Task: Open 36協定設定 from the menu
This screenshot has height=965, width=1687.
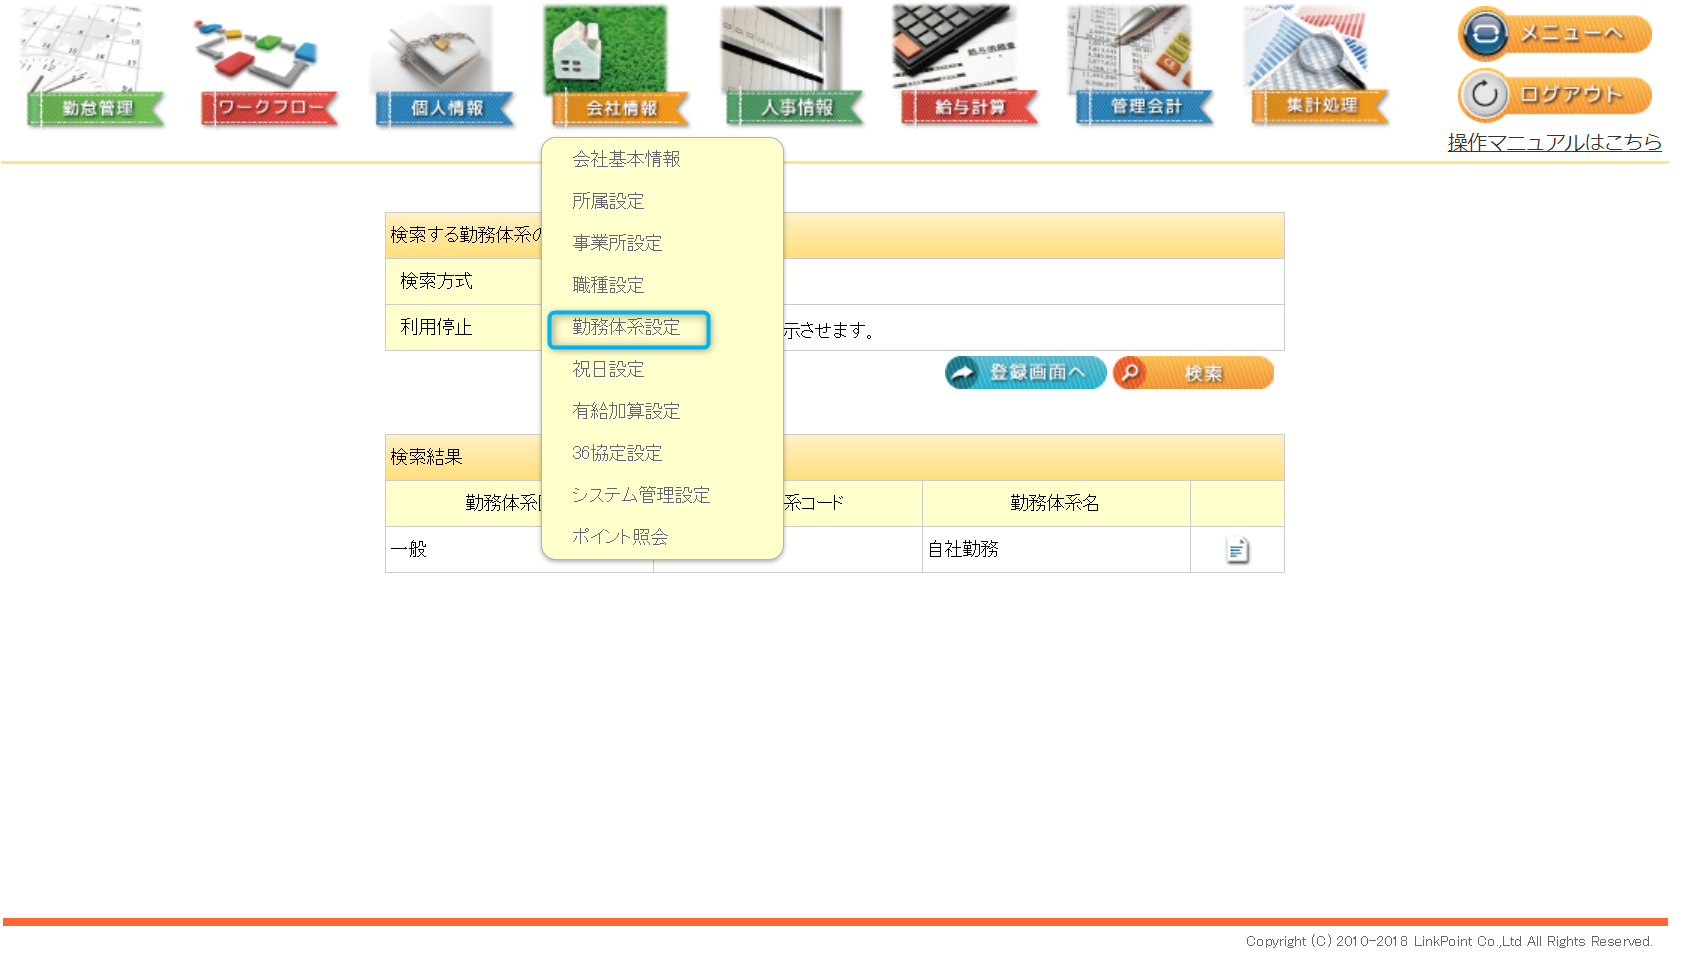Action: pos(617,453)
